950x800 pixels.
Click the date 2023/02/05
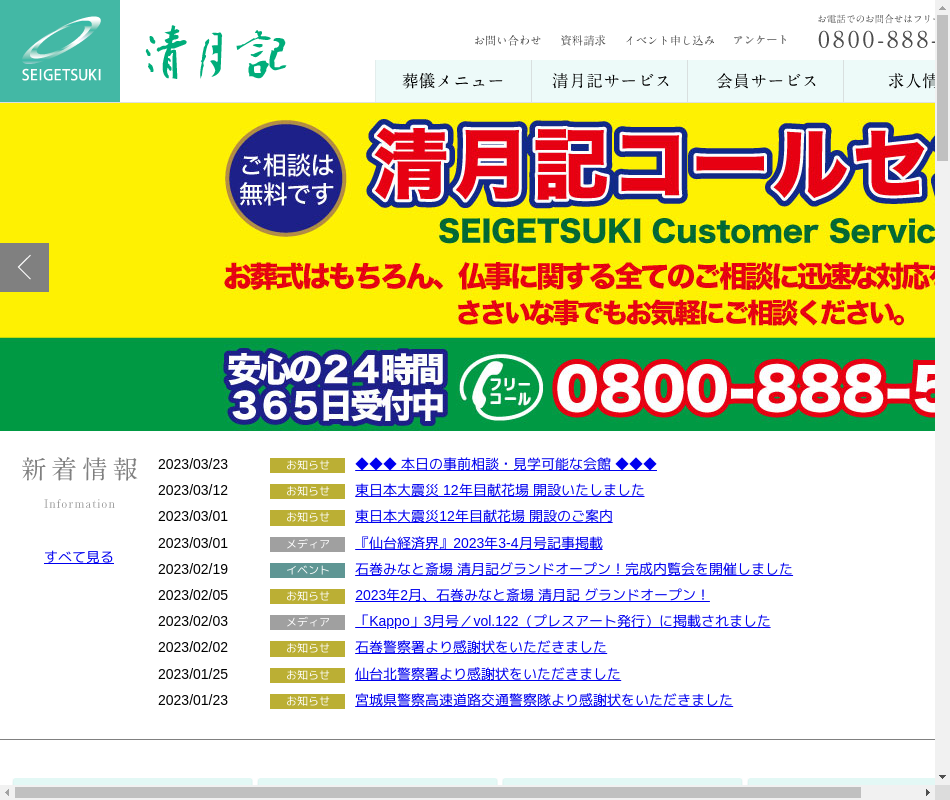click(193, 595)
